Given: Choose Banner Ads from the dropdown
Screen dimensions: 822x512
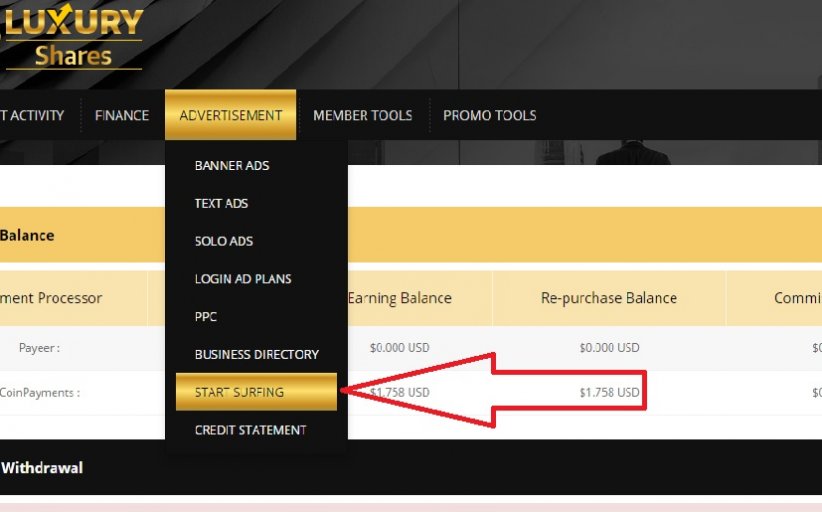Looking at the screenshot, I should (x=232, y=166).
